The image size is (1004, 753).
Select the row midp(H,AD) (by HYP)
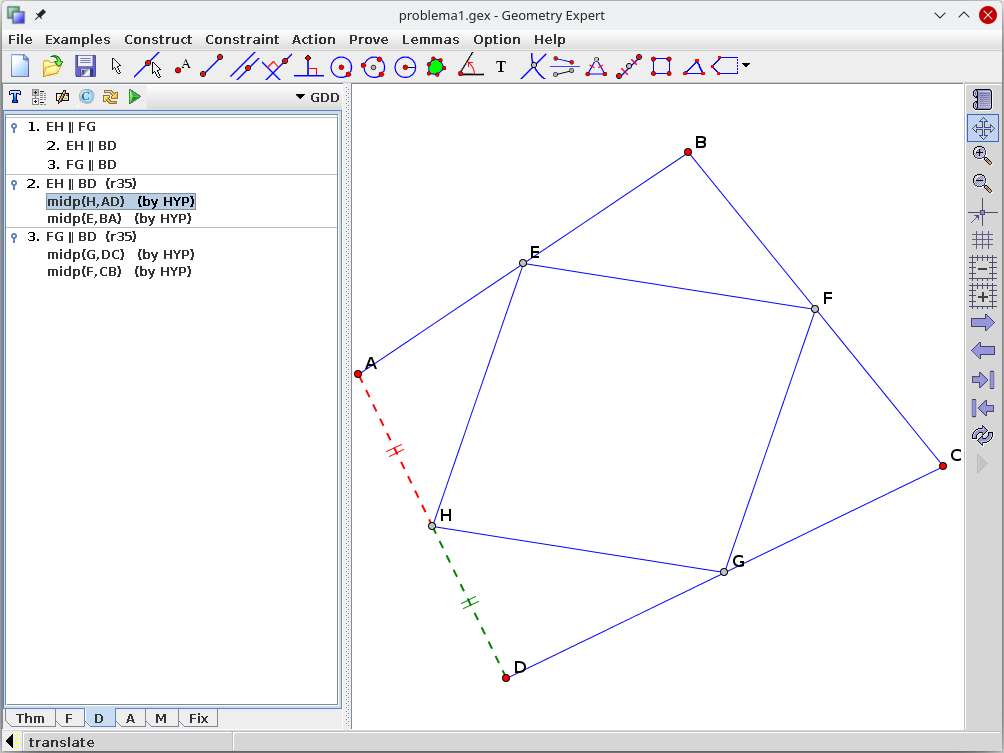tap(121, 202)
